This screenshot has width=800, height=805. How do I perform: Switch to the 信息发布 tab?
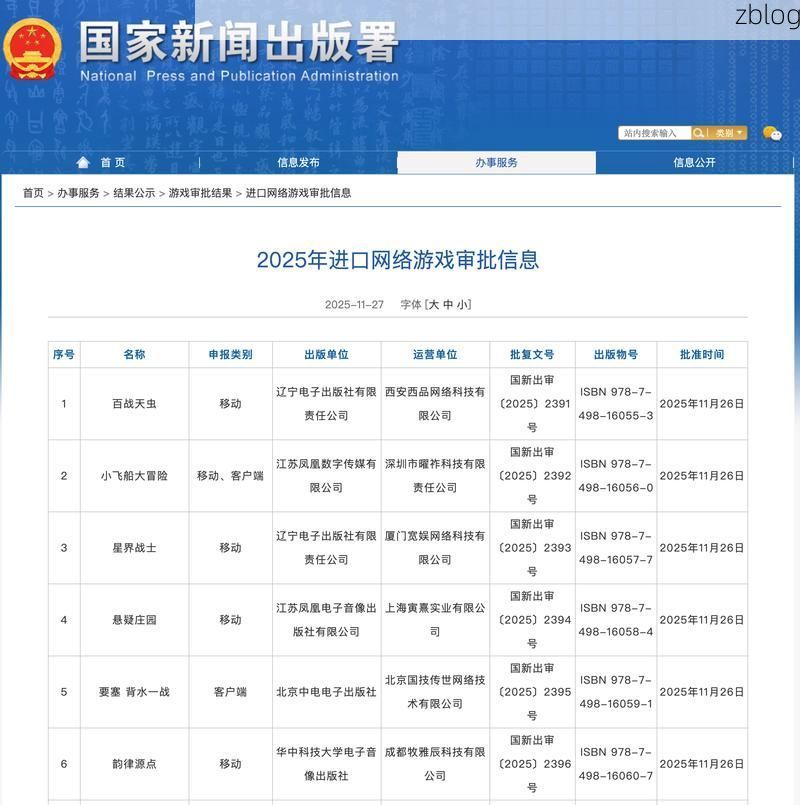click(x=298, y=161)
